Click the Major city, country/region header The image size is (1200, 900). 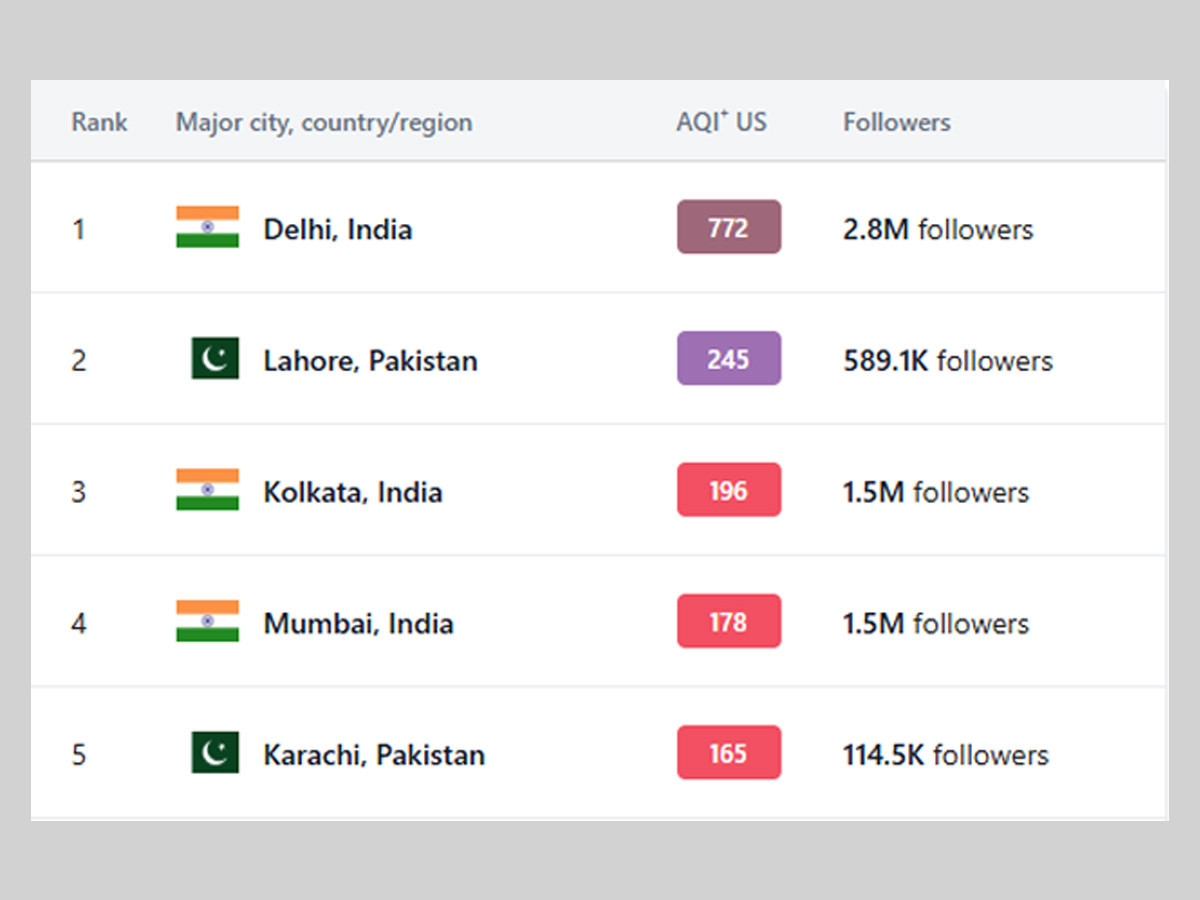coord(324,122)
